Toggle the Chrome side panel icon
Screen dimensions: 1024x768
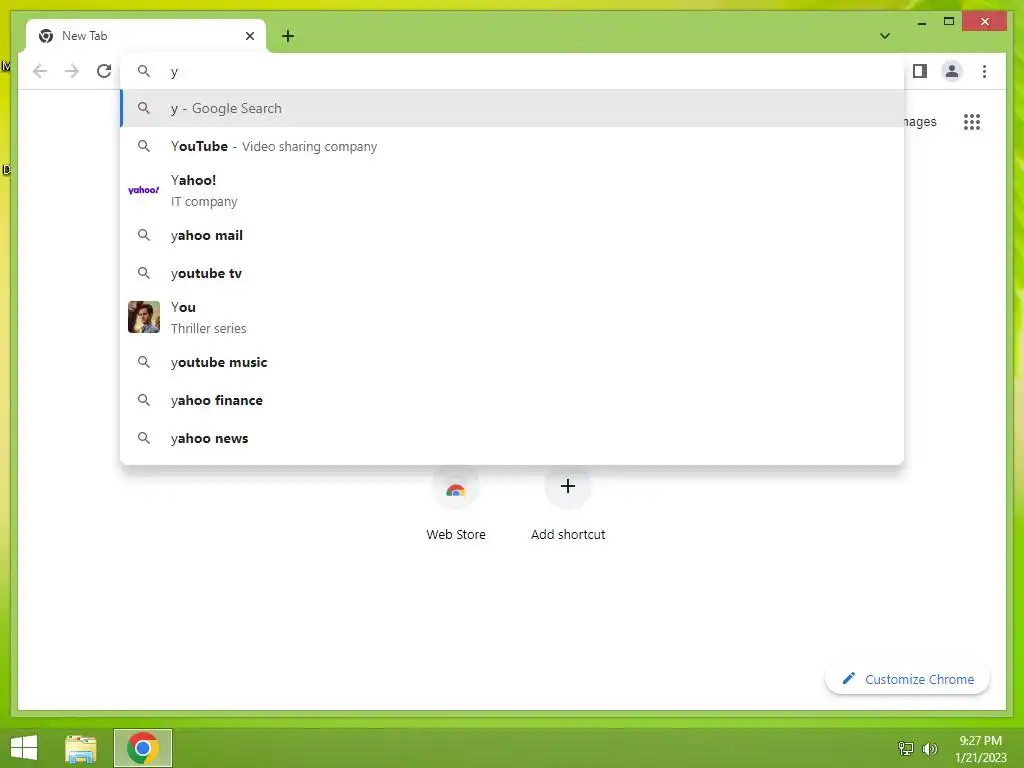click(920, 71)
